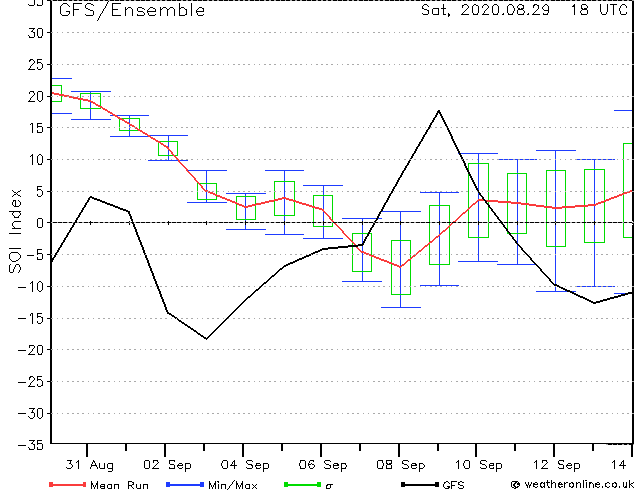Click the green sigma box at 10 Sep

pyautogui.click(x=478, y=201)
